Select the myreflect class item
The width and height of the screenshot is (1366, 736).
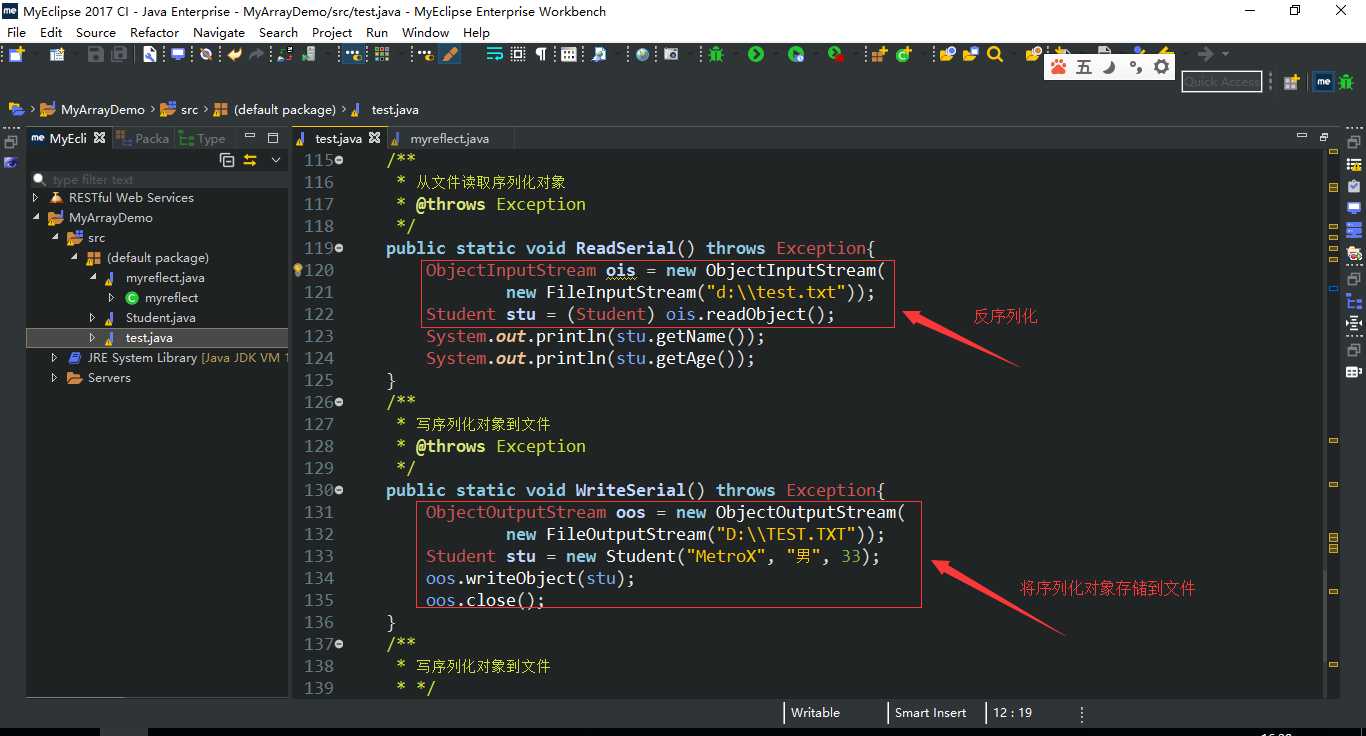171,298
